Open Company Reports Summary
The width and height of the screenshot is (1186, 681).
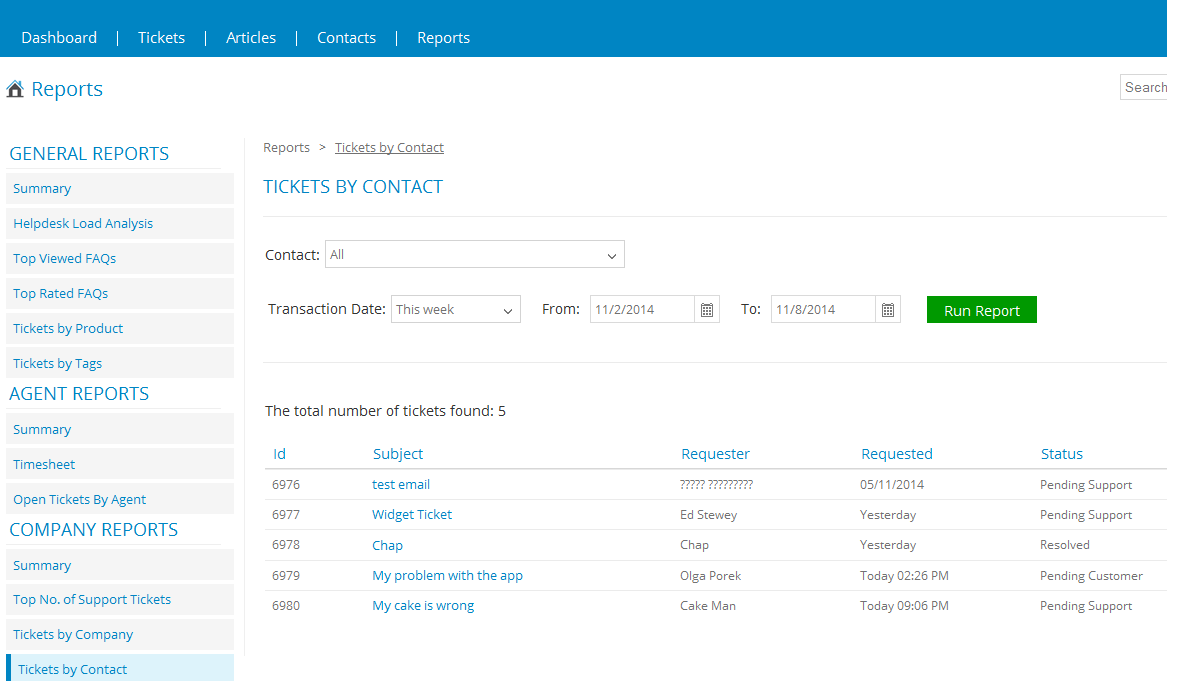coord(120,565)
